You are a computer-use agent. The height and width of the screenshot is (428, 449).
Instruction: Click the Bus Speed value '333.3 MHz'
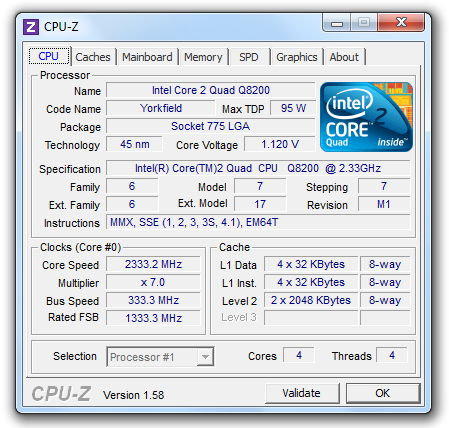[x=153, y=300]
